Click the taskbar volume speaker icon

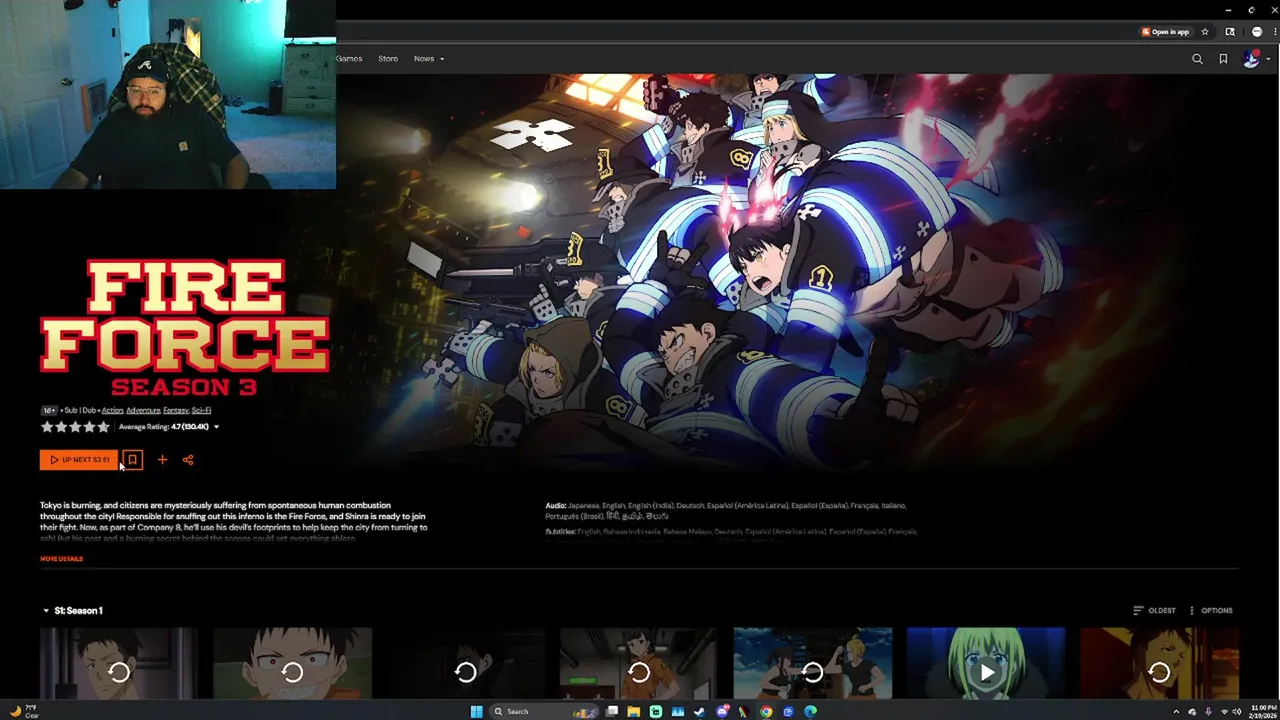tap(1237, 712)
